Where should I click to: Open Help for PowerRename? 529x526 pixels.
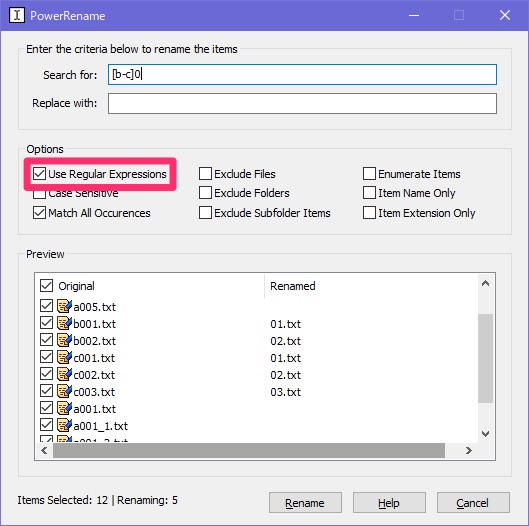pyautogui.click(x=389, y=503)
